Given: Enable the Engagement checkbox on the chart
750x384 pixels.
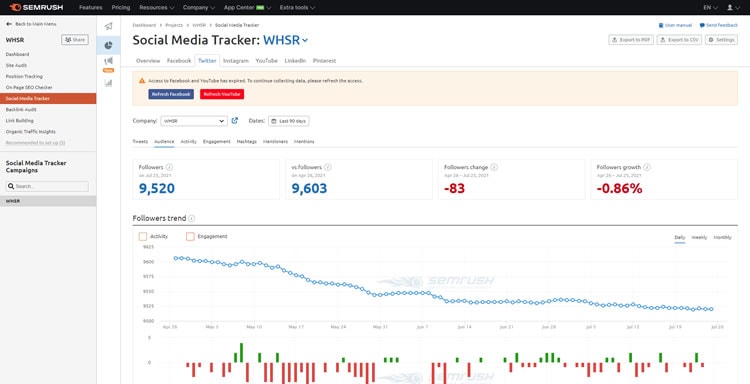Looking at the screenshot, I should coord(190,236).
